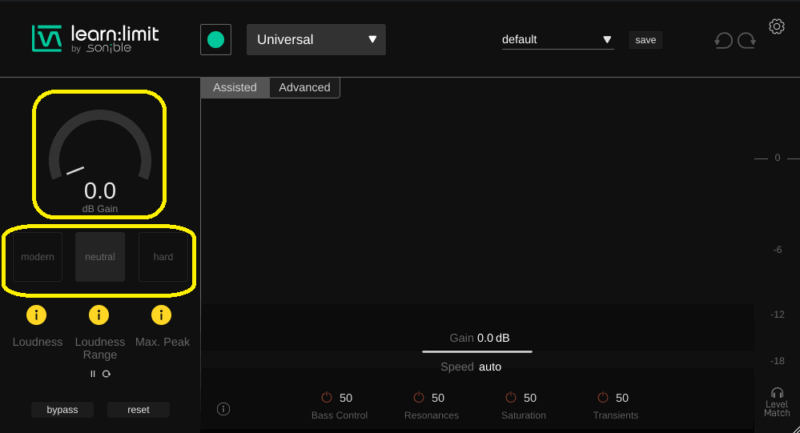
Task: Toggle the Bass Control power button
Action: click(326, 398)
